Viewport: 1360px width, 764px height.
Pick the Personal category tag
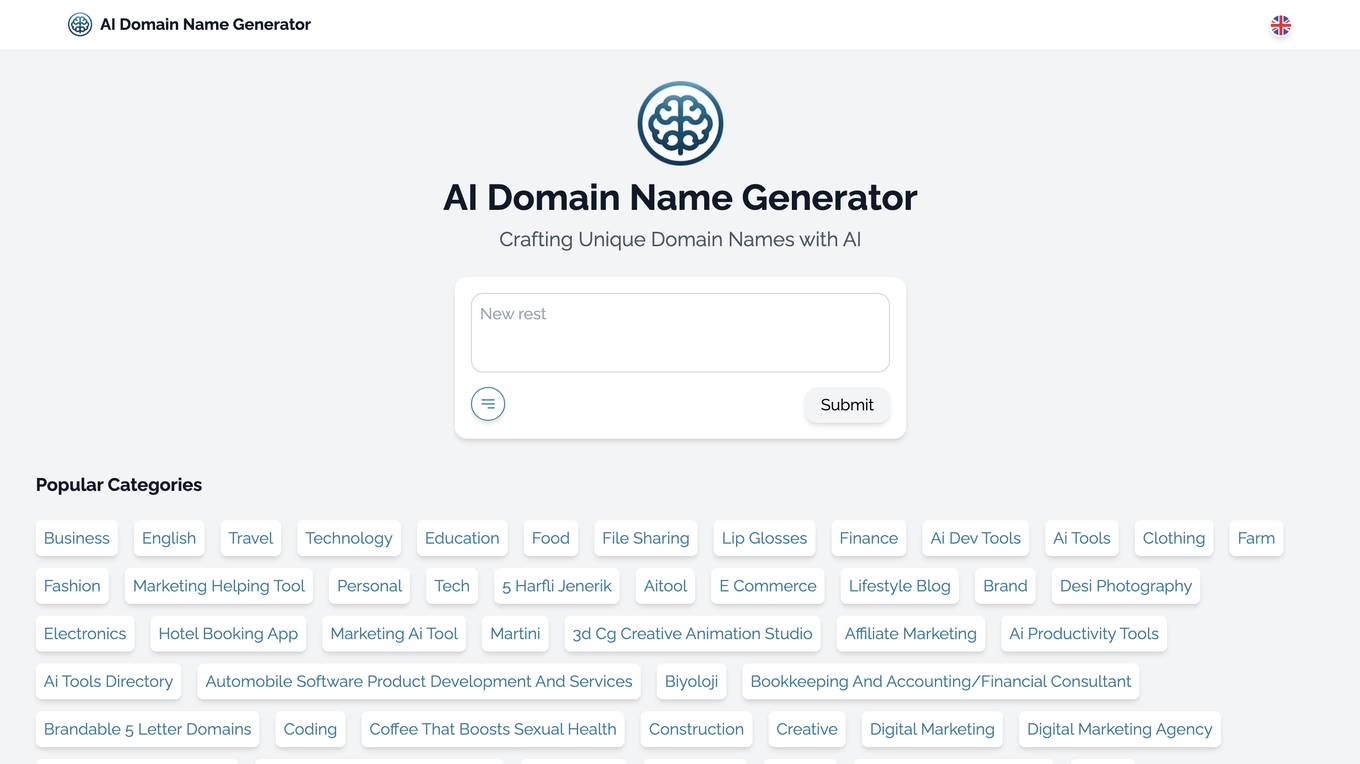[370, 586]
